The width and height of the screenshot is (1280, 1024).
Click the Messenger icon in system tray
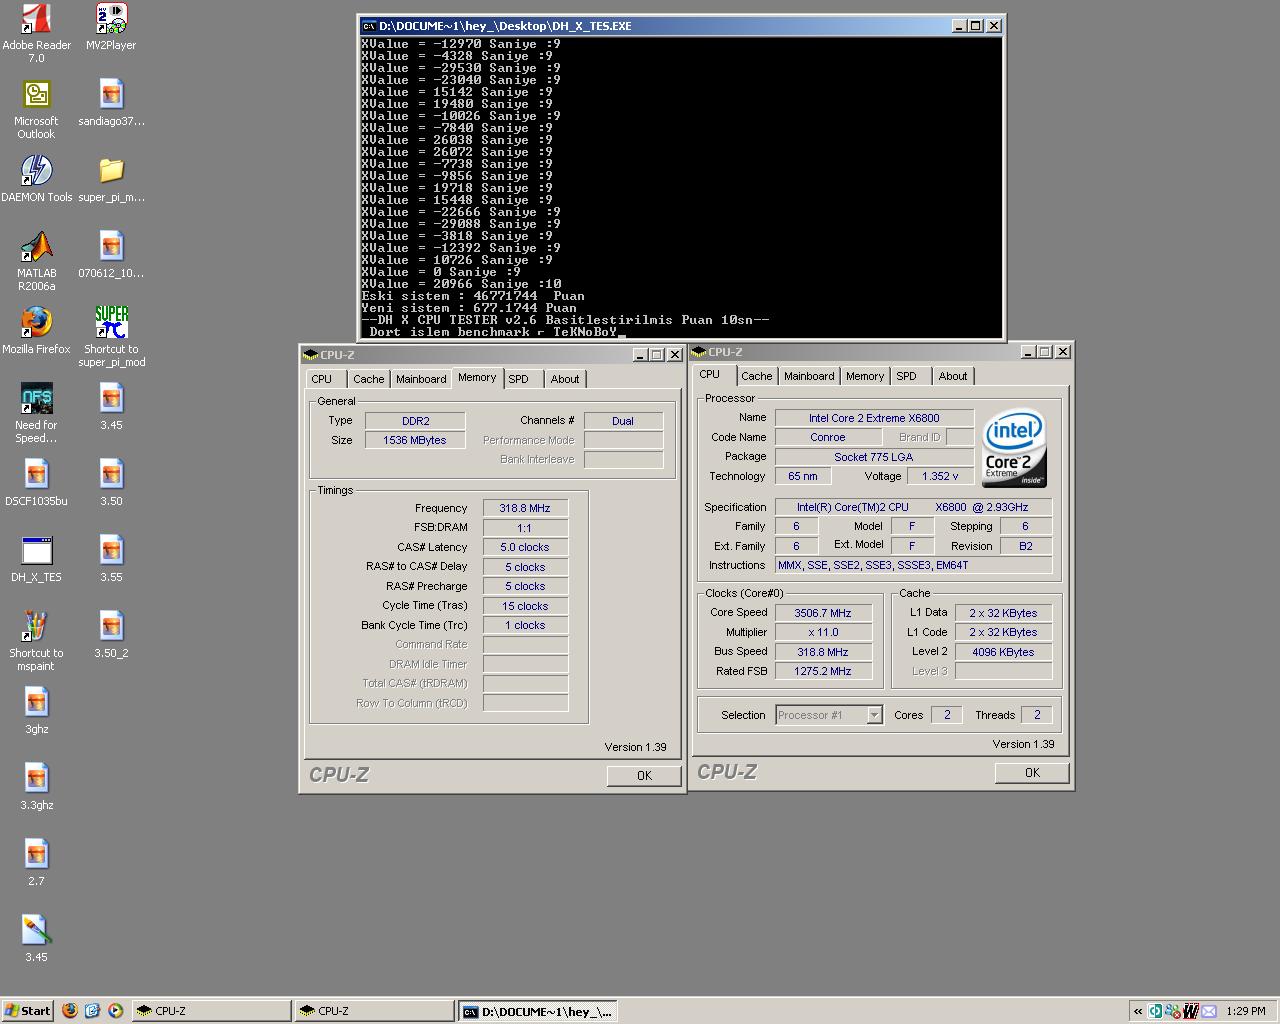1174,1011
